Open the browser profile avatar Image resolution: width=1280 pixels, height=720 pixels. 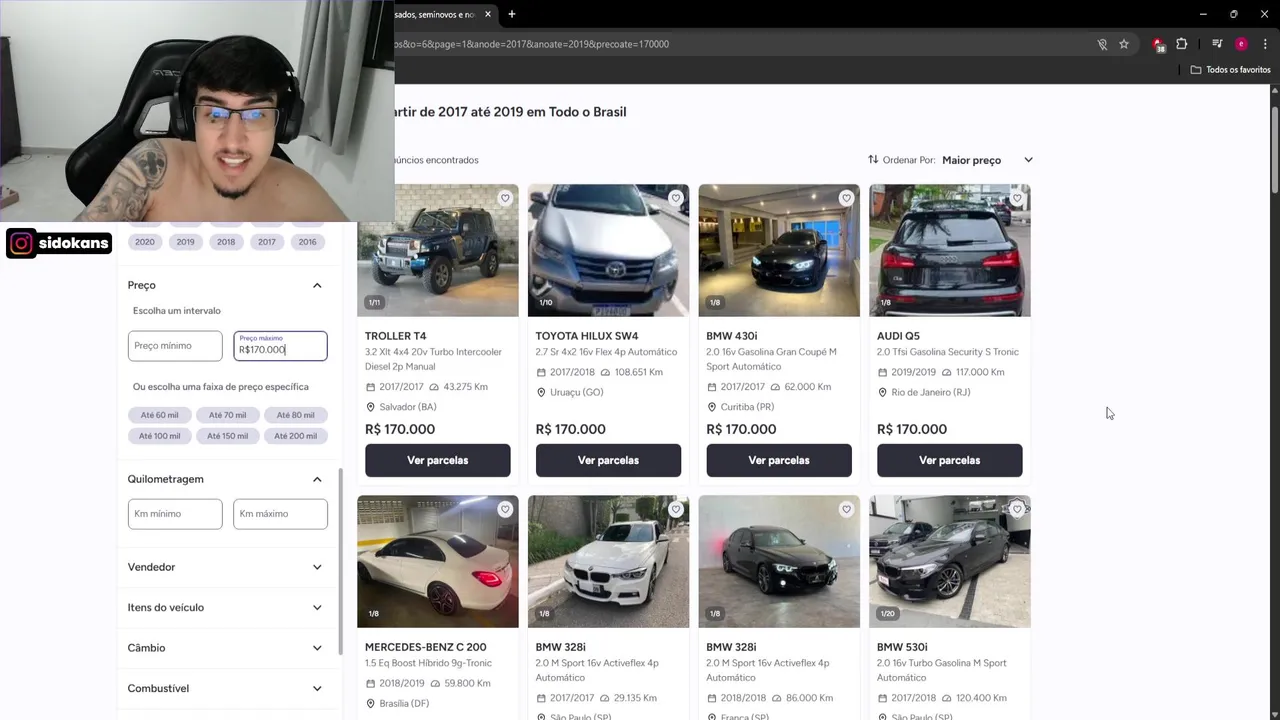click(1241, 44)
